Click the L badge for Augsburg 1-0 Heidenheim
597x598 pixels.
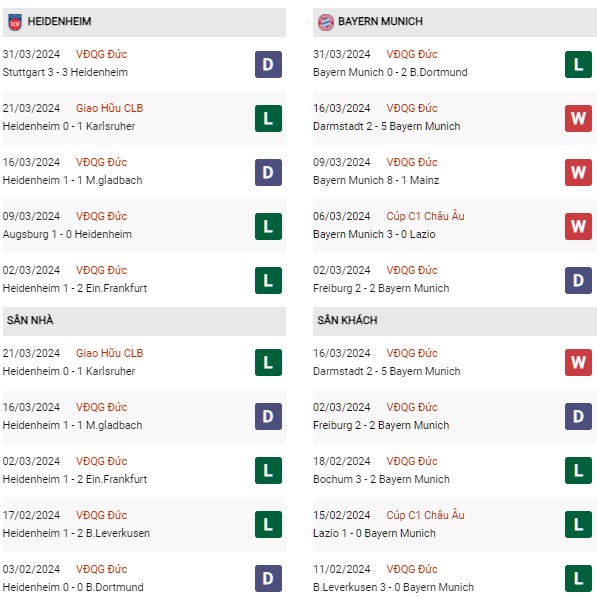(268, 227)
